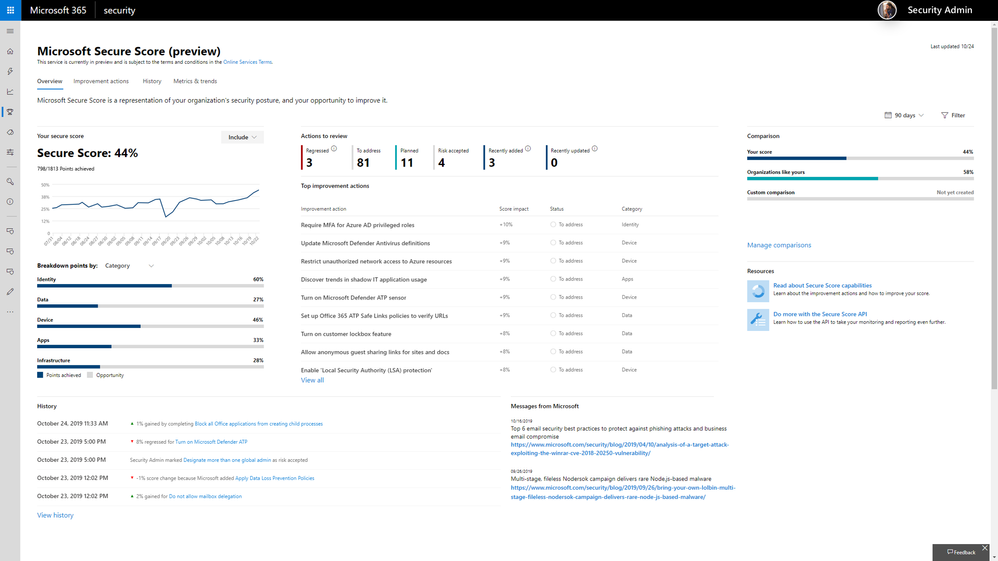
Task: Open the Breakdown points by Category dropdown
Action: (129, 266)
